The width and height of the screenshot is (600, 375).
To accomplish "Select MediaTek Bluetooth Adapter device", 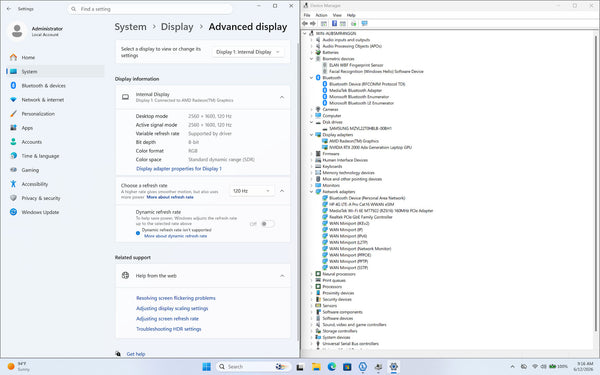I will click(355, 90).
